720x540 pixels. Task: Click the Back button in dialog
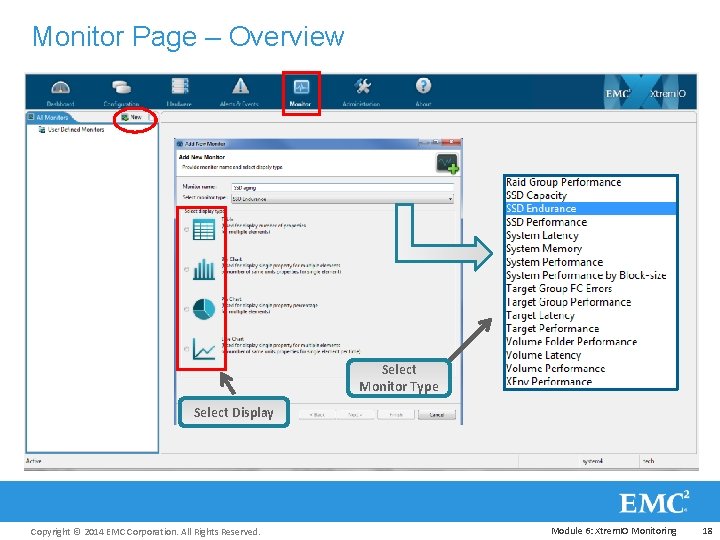317,415
